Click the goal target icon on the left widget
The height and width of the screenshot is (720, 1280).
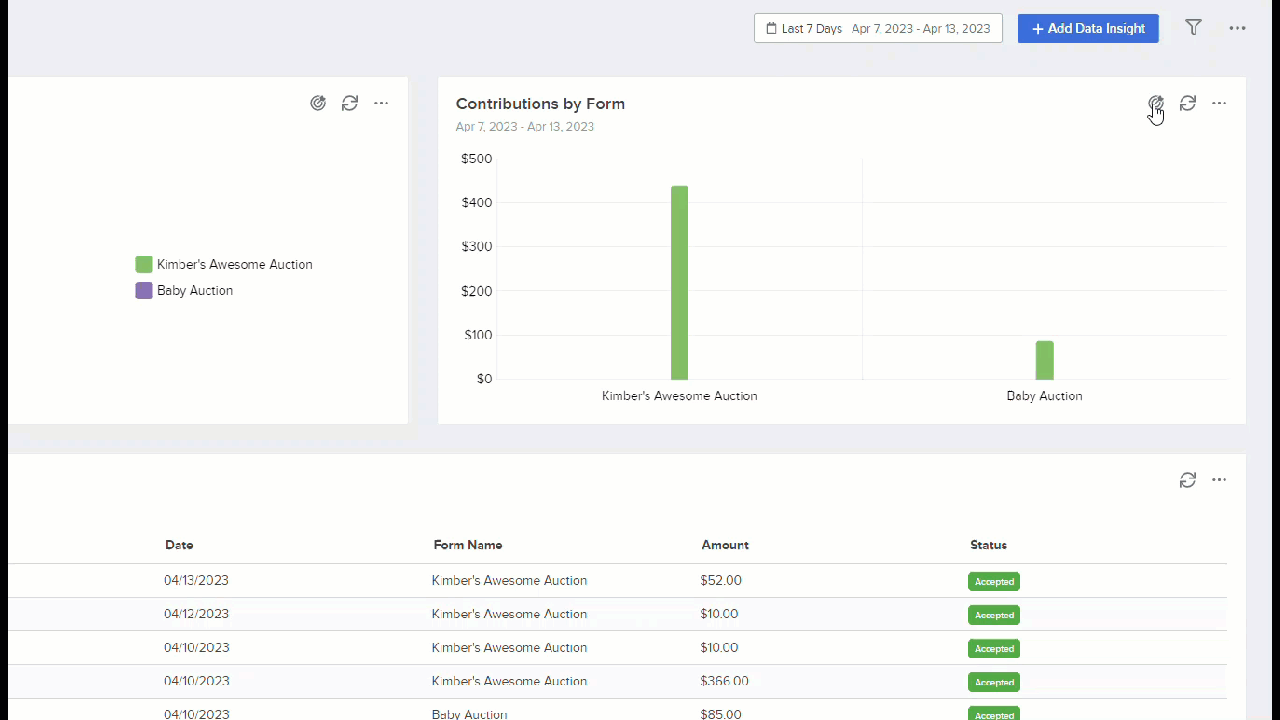318,103
